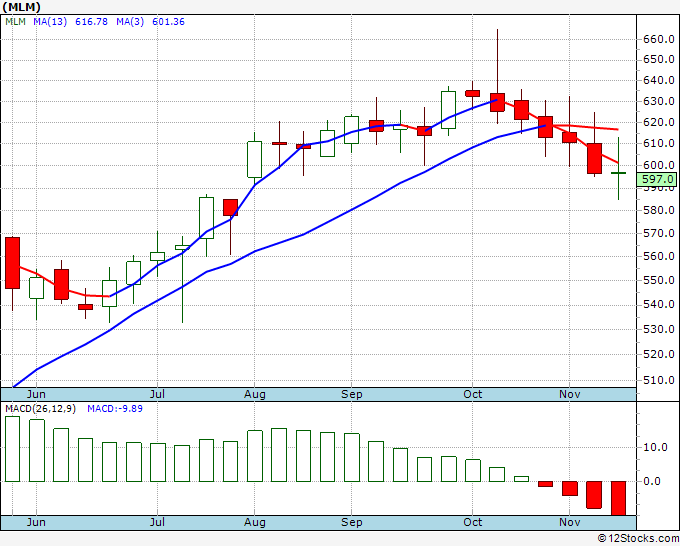680x546 pixels.
Task: Select Nov on the MACD panel's date axis
Action: coord(570,522)
